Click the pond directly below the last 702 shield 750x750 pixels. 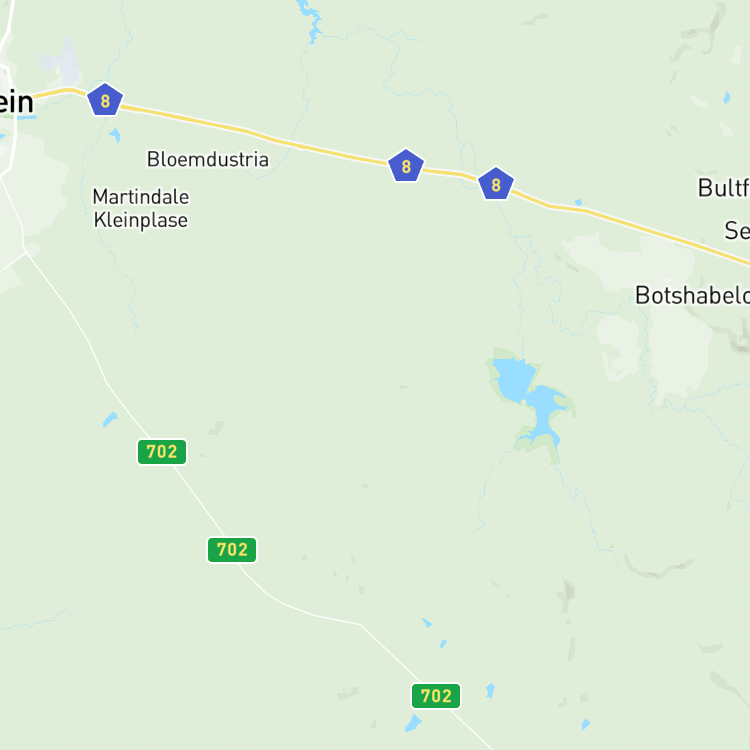tap(413, 723)
